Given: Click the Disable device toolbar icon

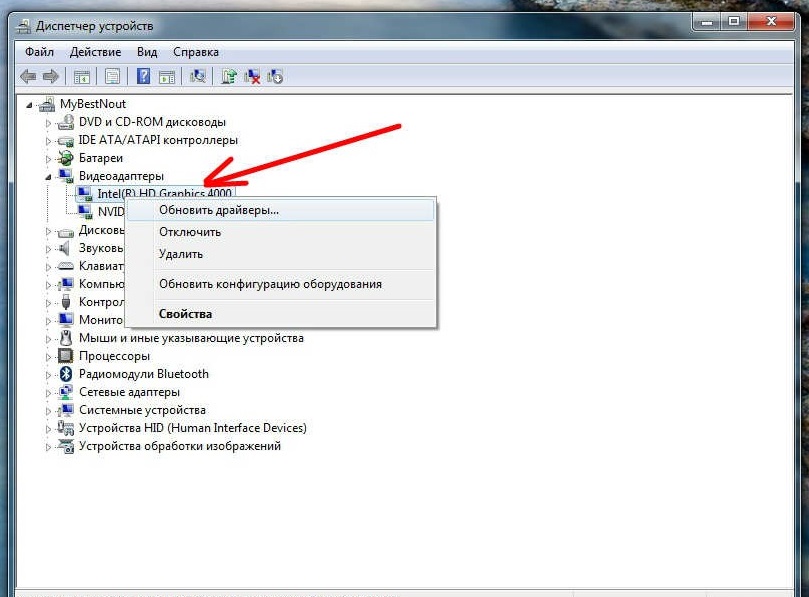Looking at the screenshot, I should point(275,76).
